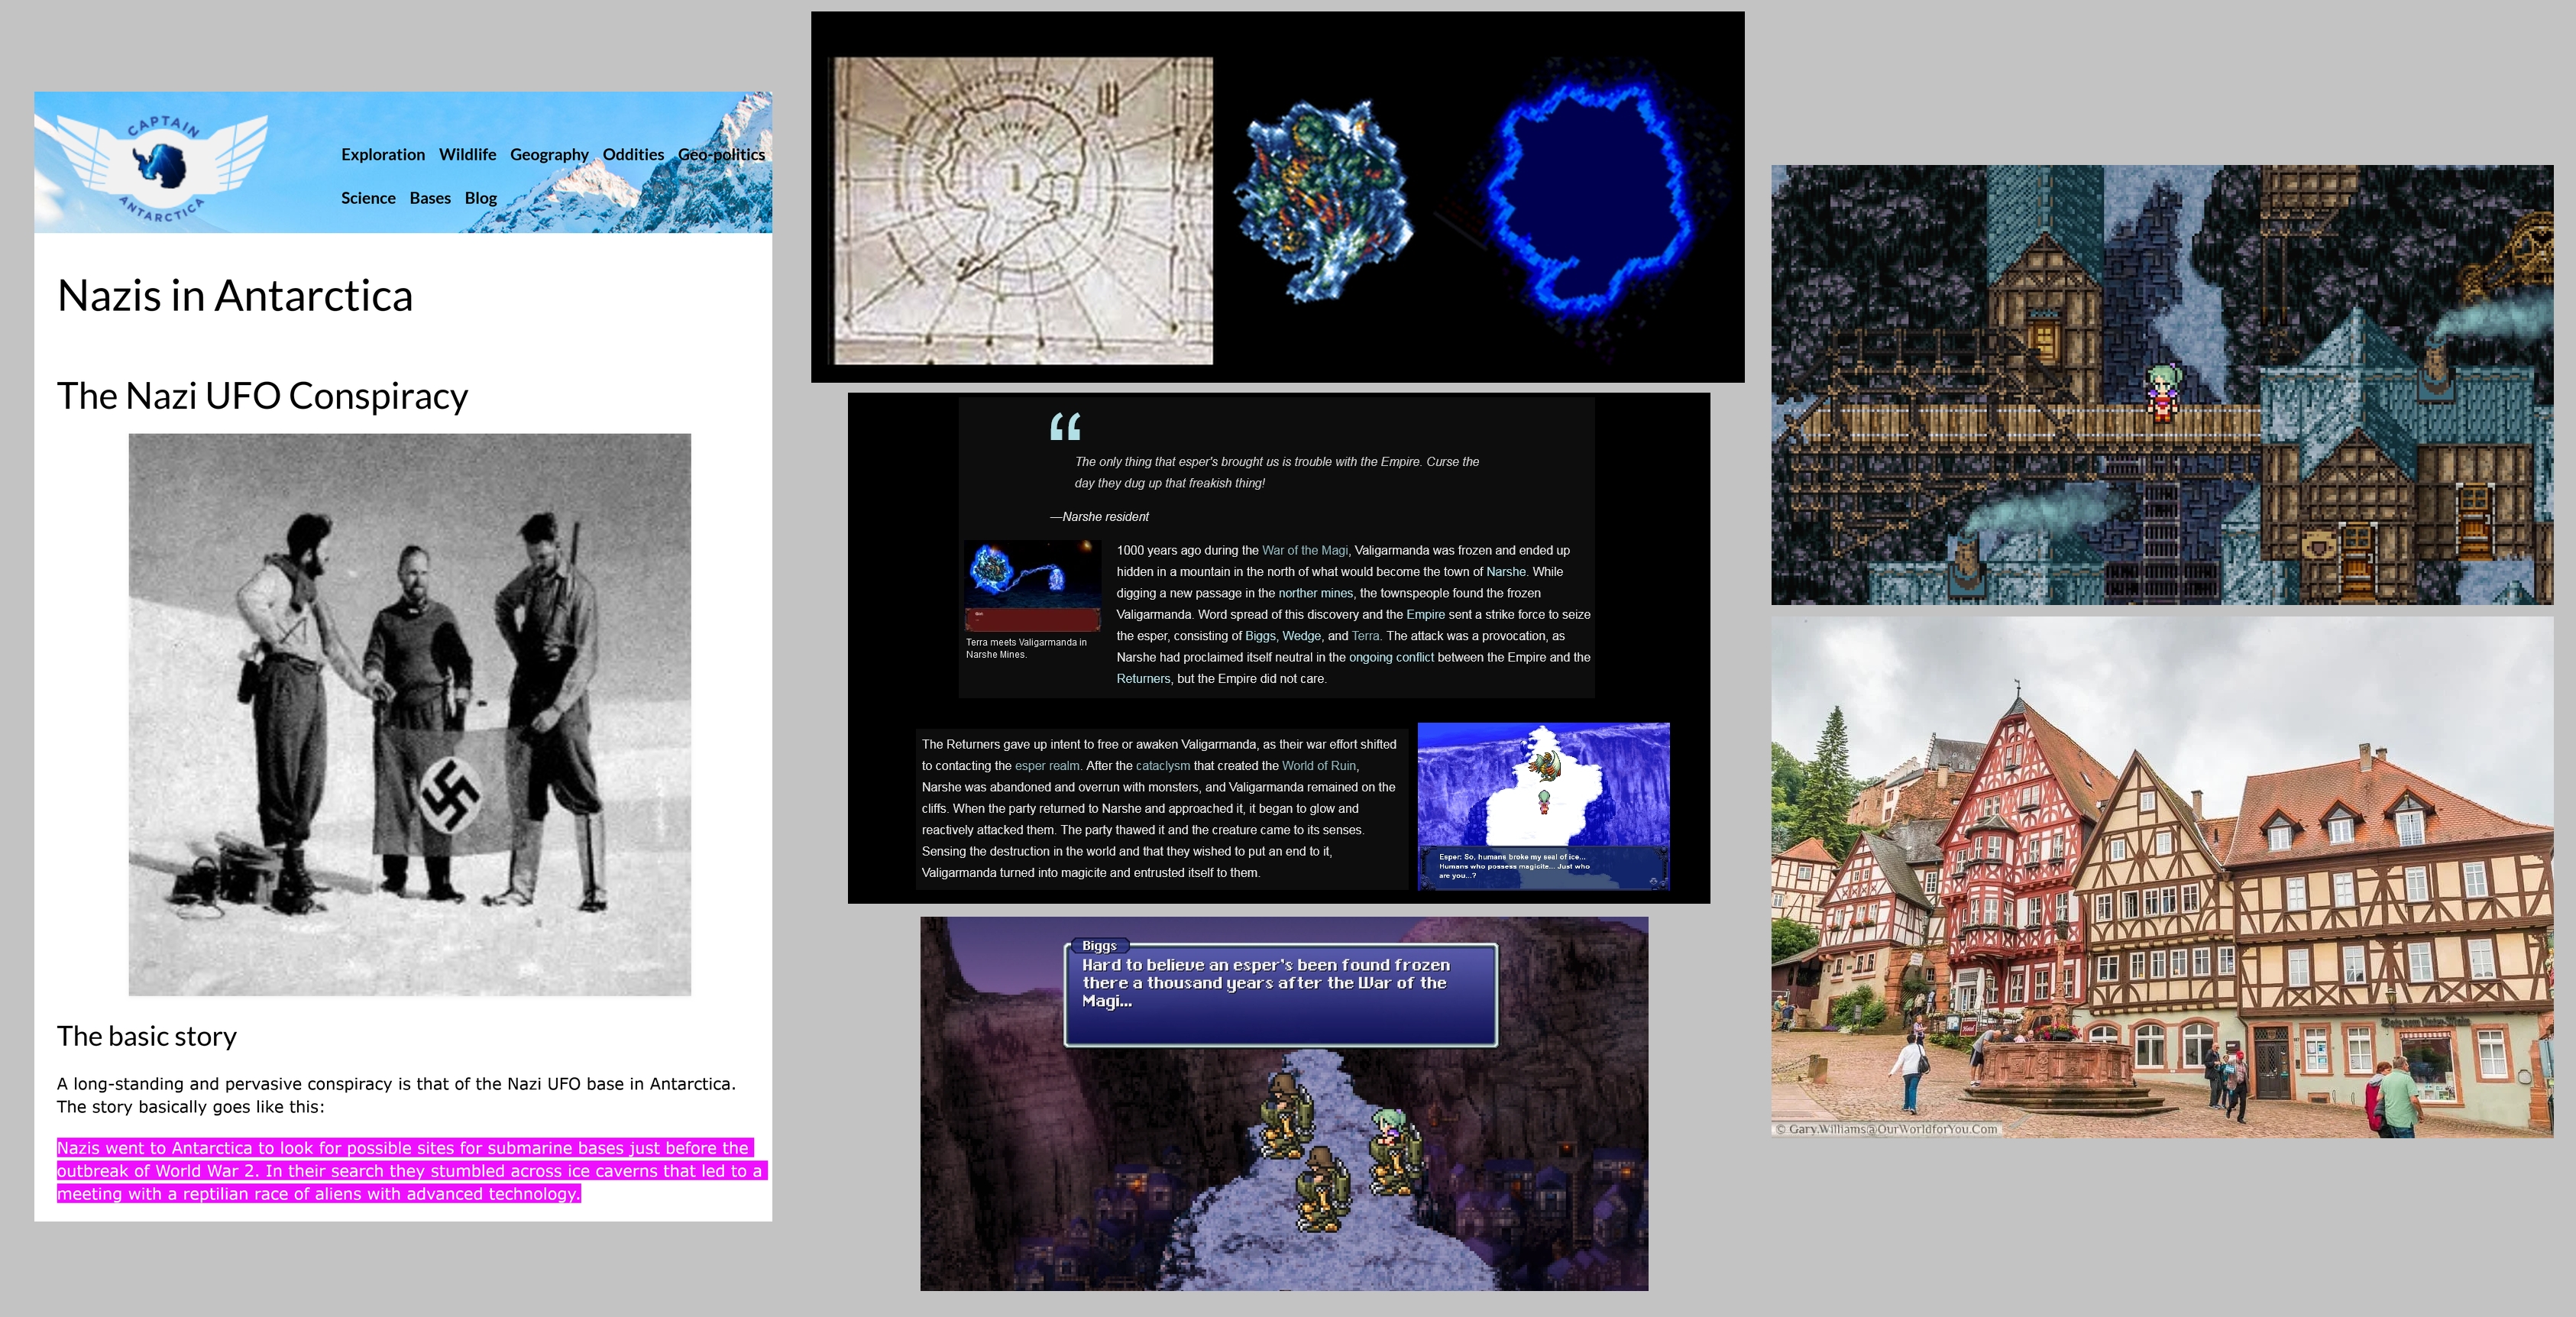The height and width of the screenshot is (1317, 2576).
Task: Click the Biggs dialogue box
Action: coord(1280,994)
